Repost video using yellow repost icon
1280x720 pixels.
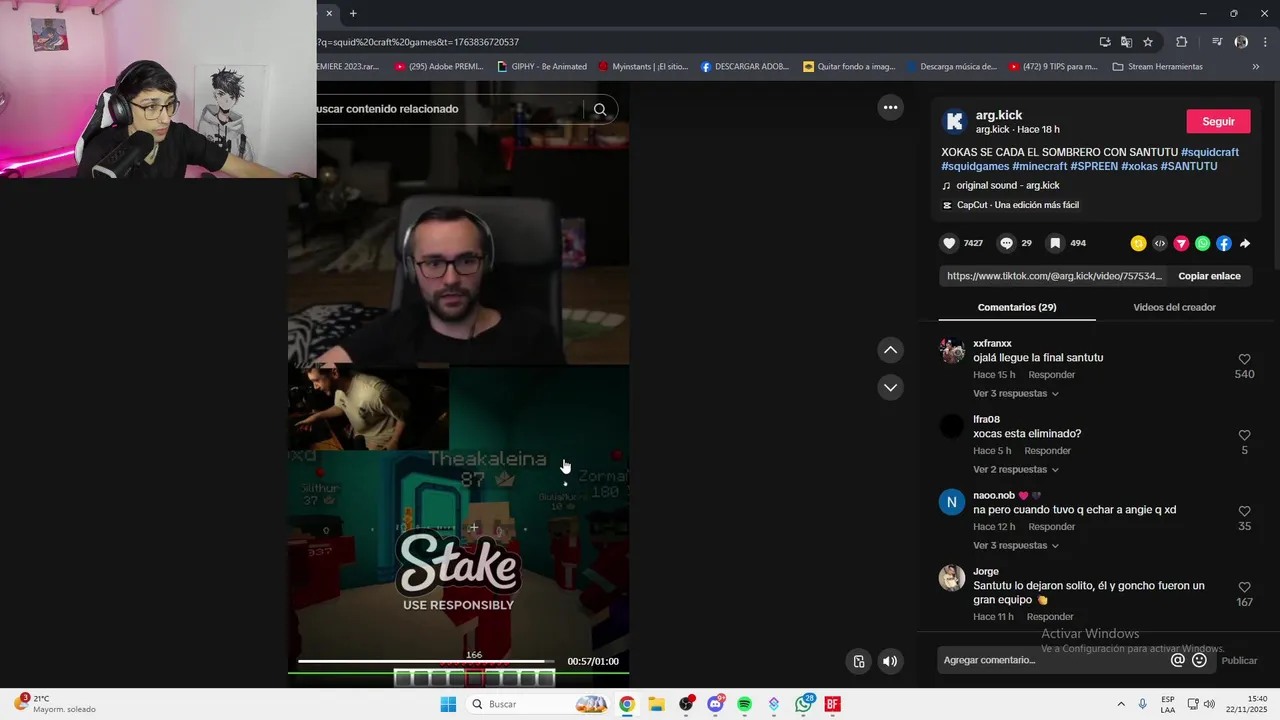[1138, 243]
